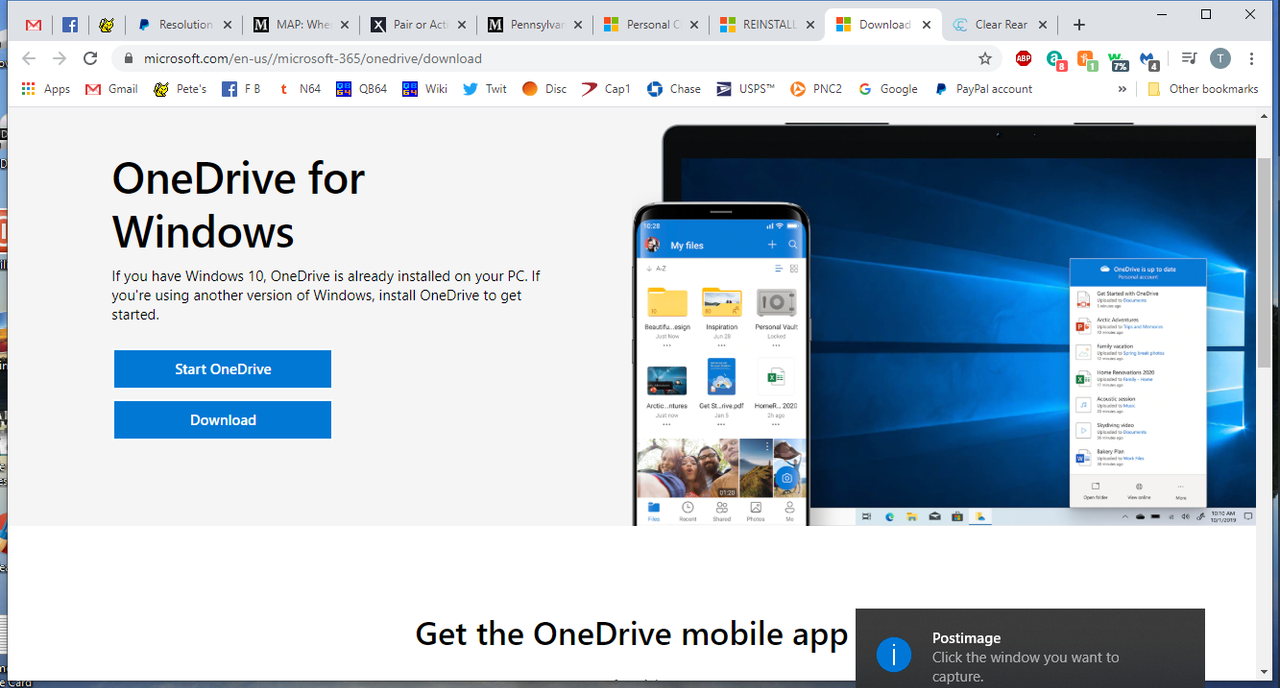This screenshot has width=1280, height=688.
Task: Open the Other bookmarks folder
Action: coord(1203,89)
